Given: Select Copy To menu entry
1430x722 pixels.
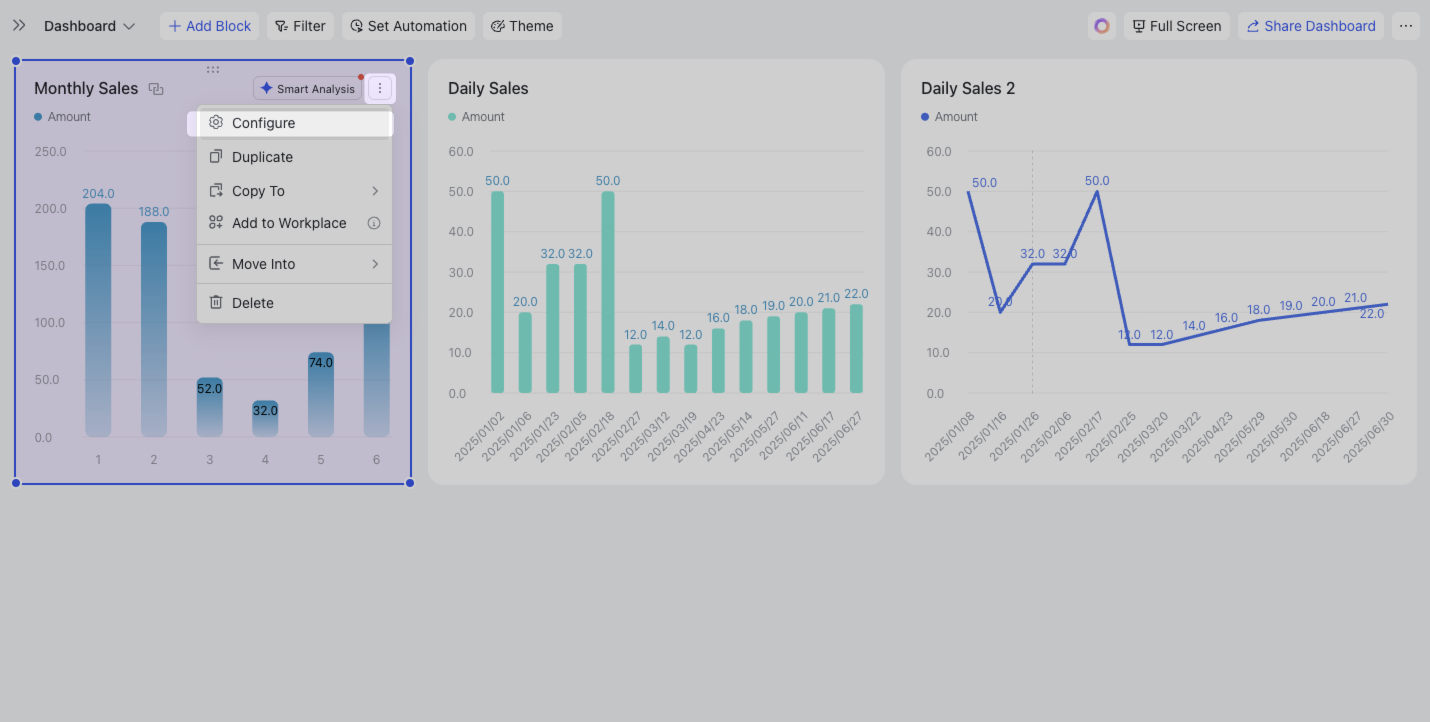Looking at the screenshot, I should (x=294, y=191).
